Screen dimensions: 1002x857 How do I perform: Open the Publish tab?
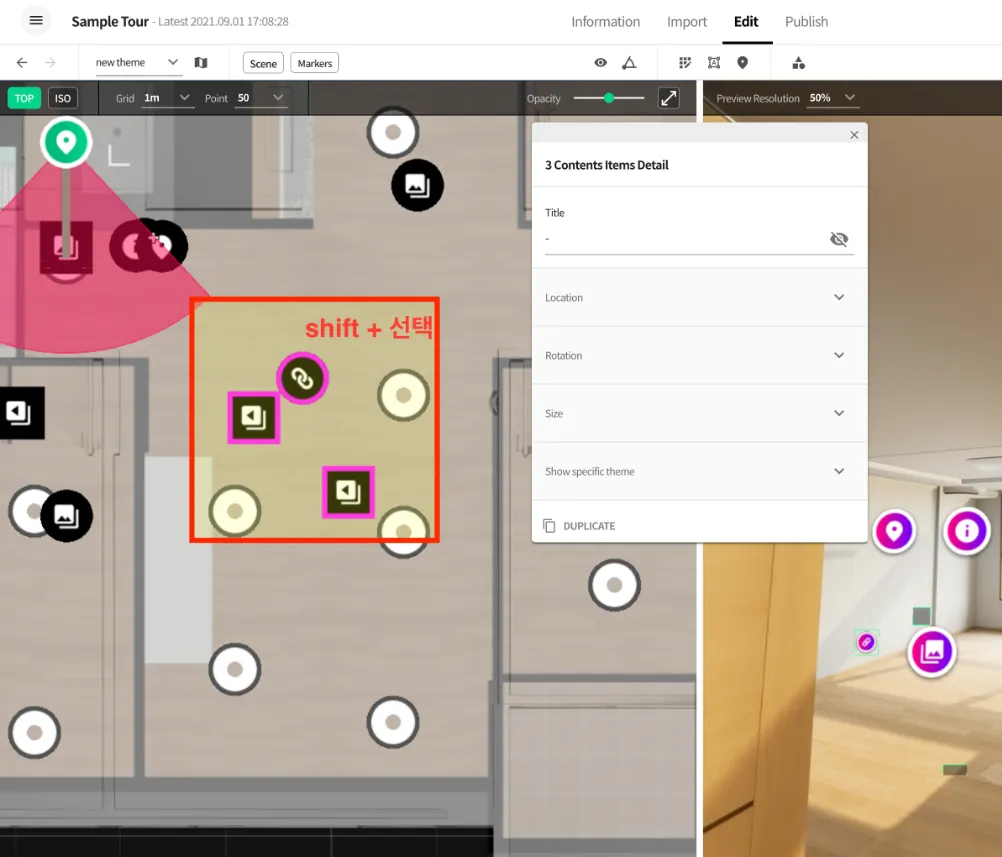pos(806,22)
